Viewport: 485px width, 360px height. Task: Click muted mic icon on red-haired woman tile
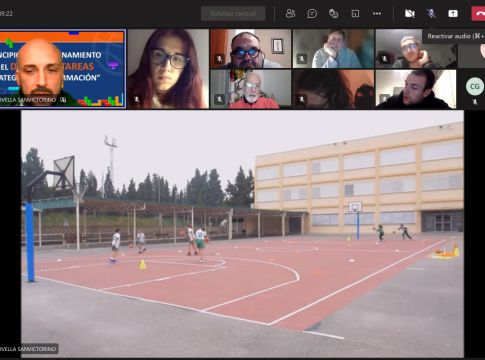tap(137, 99)
